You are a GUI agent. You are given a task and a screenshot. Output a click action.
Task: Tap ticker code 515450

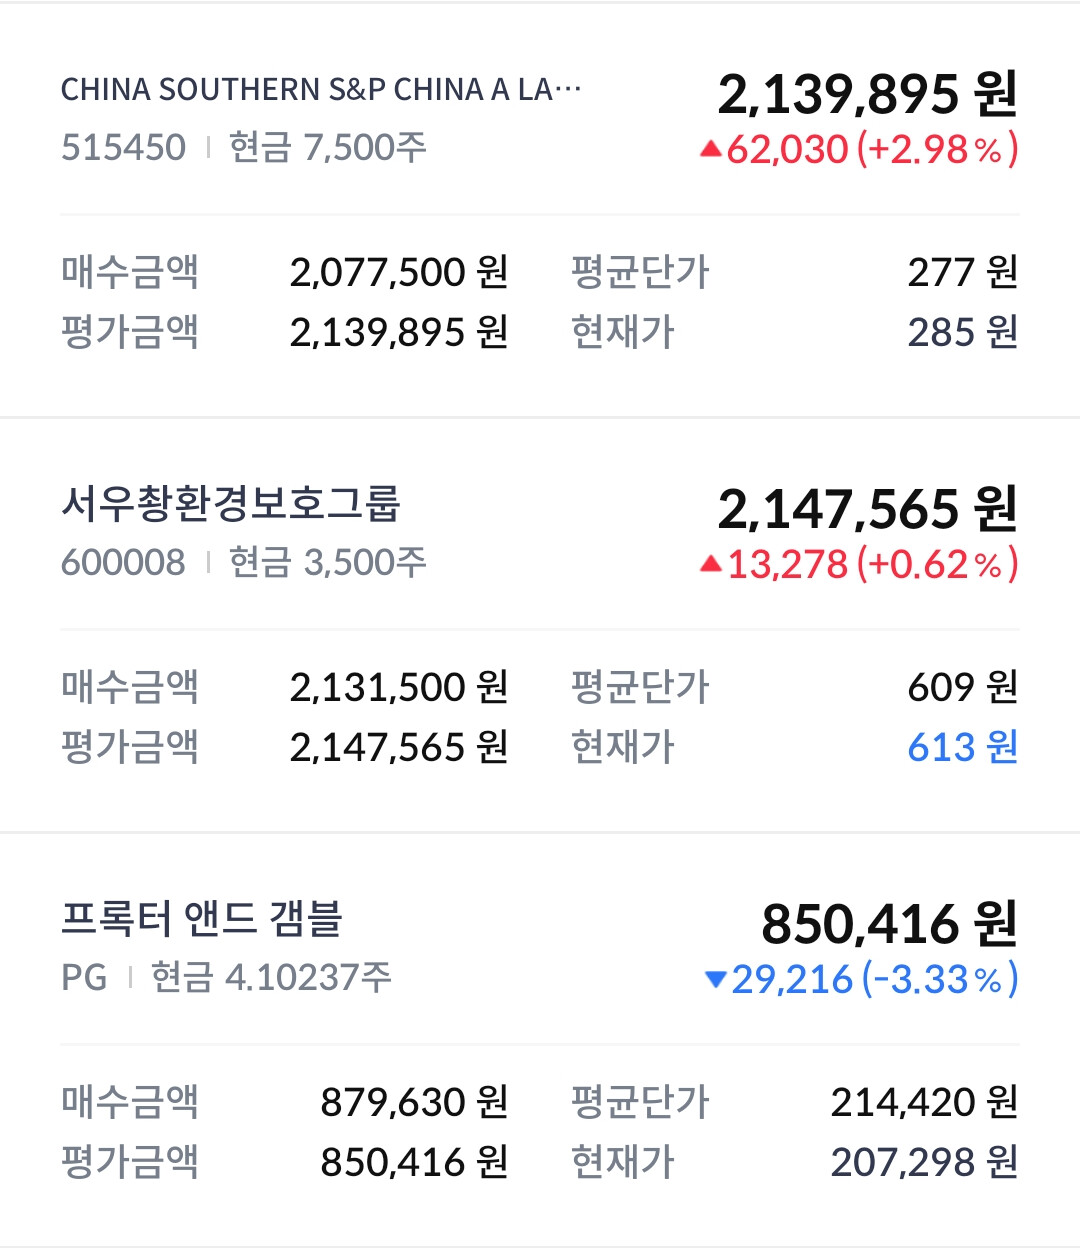(x=123, y=148)
